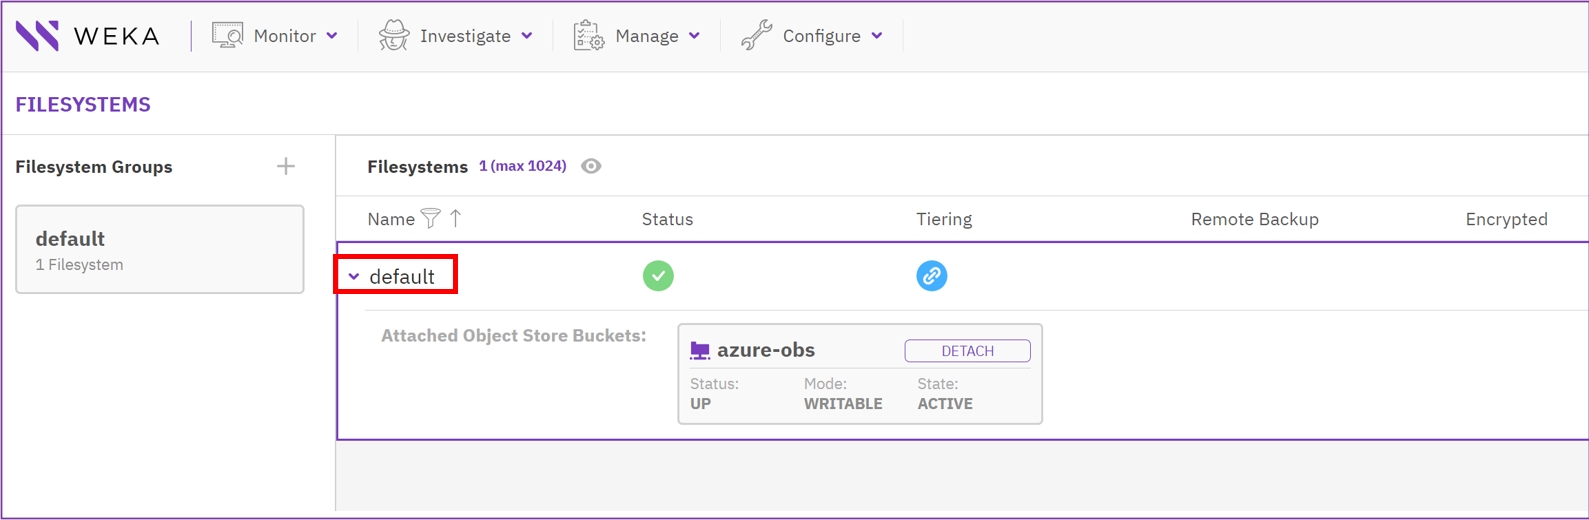Click the Monitor screen icon

(227, 36)
